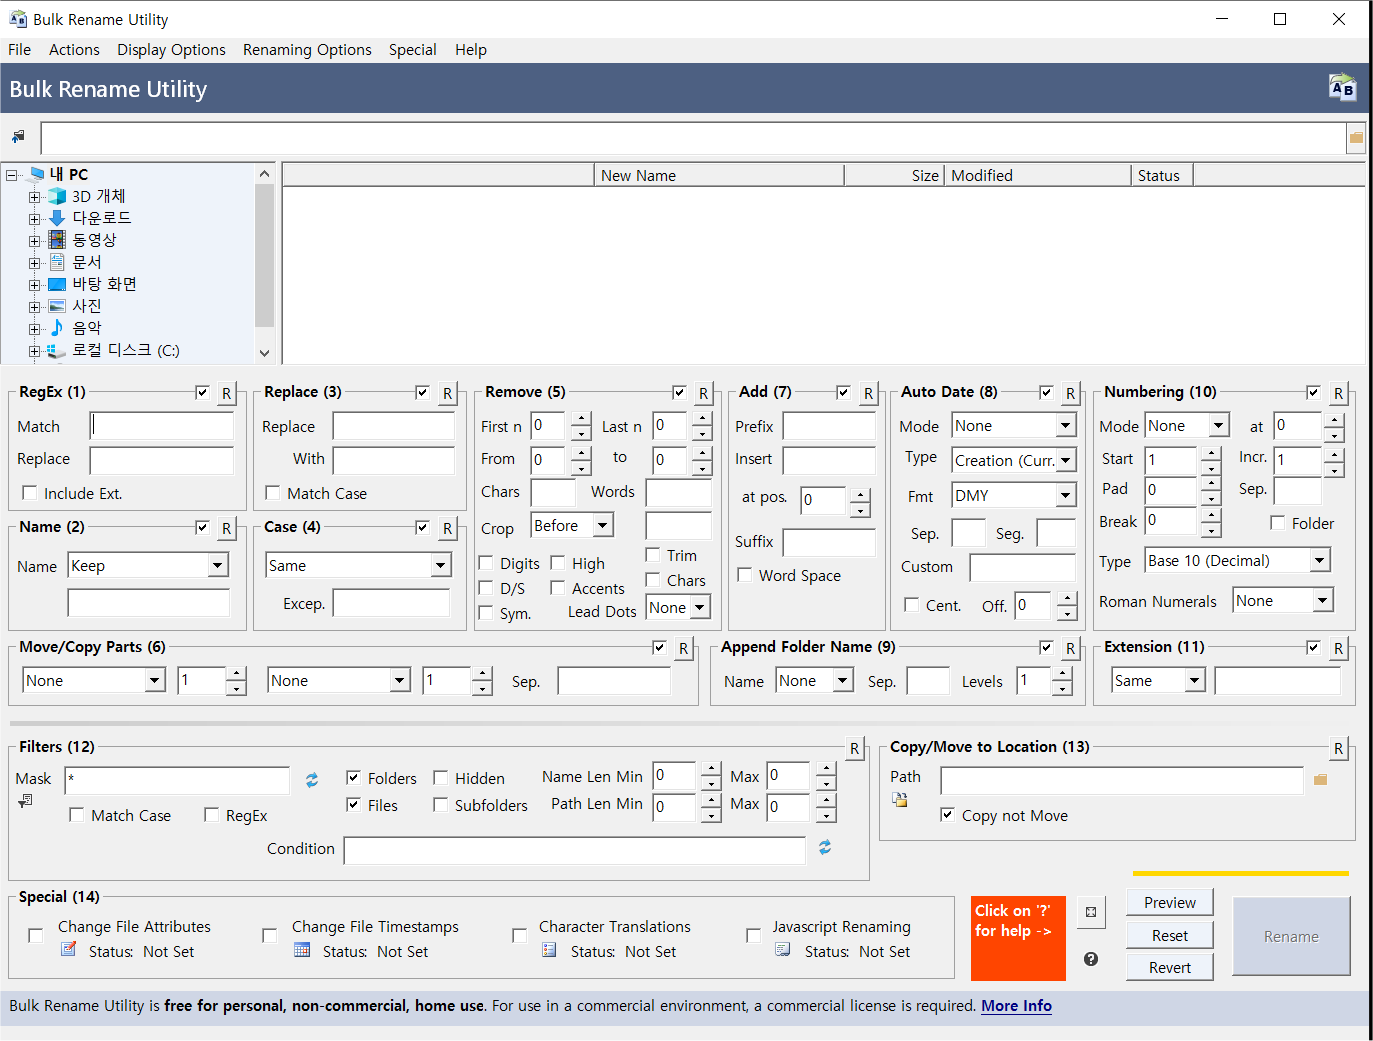Open Name dropdown showing Keep

pyautogui.click(x=148, y=565)
